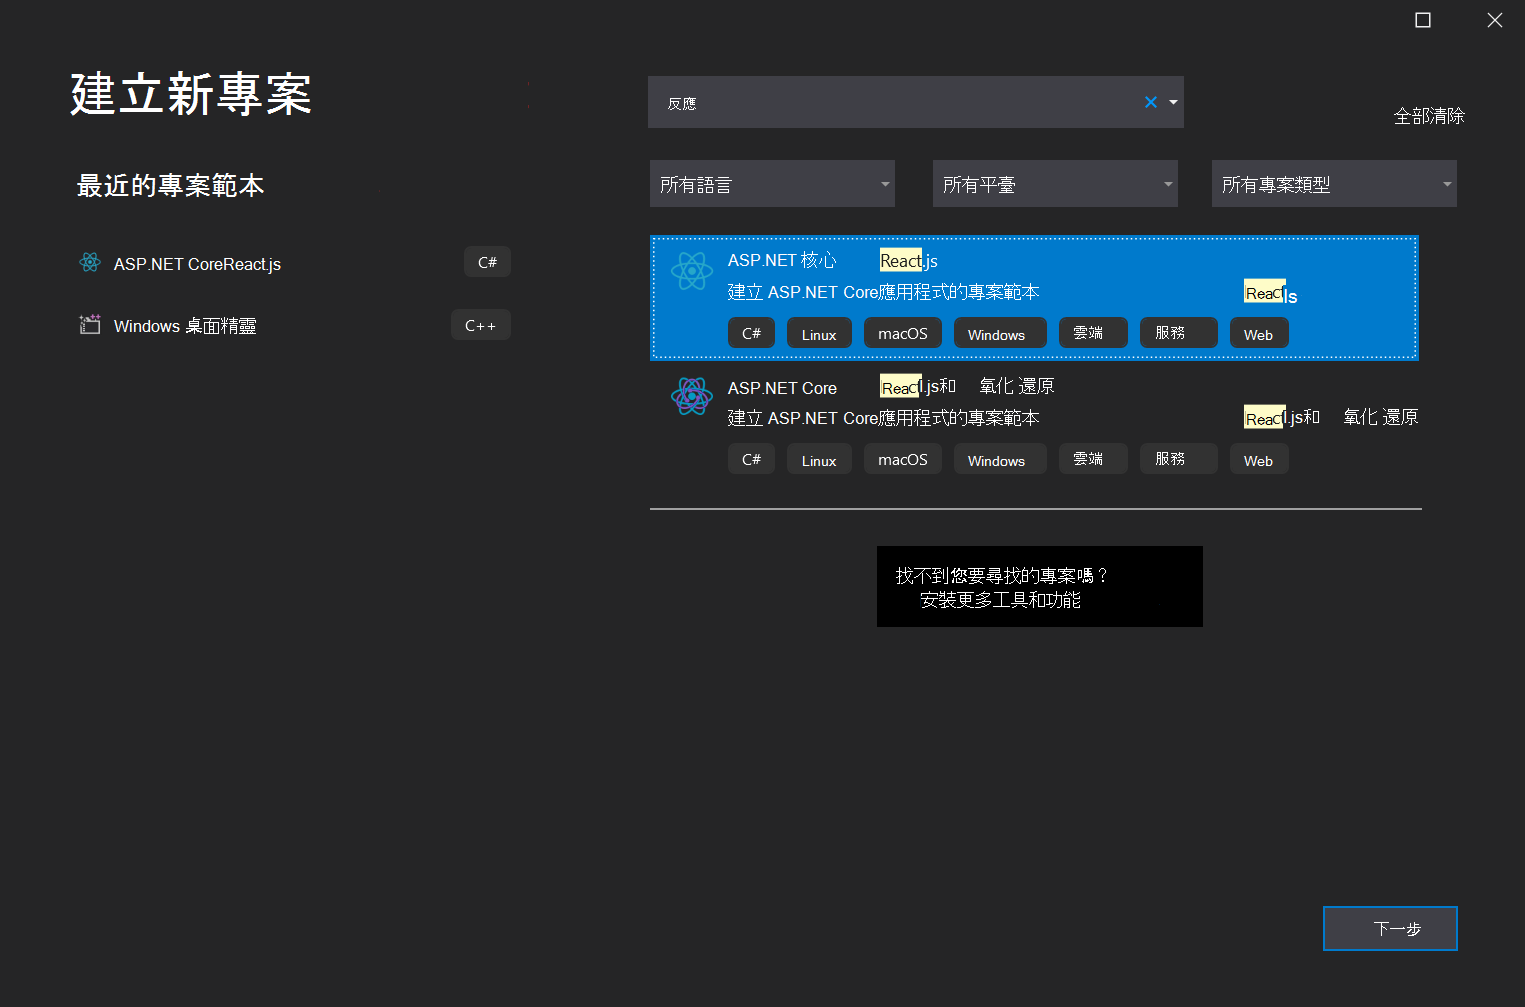The image size is (1525, 1007).
Task: Click Windows tag of the Redux template
Action: coord(1000,459)
